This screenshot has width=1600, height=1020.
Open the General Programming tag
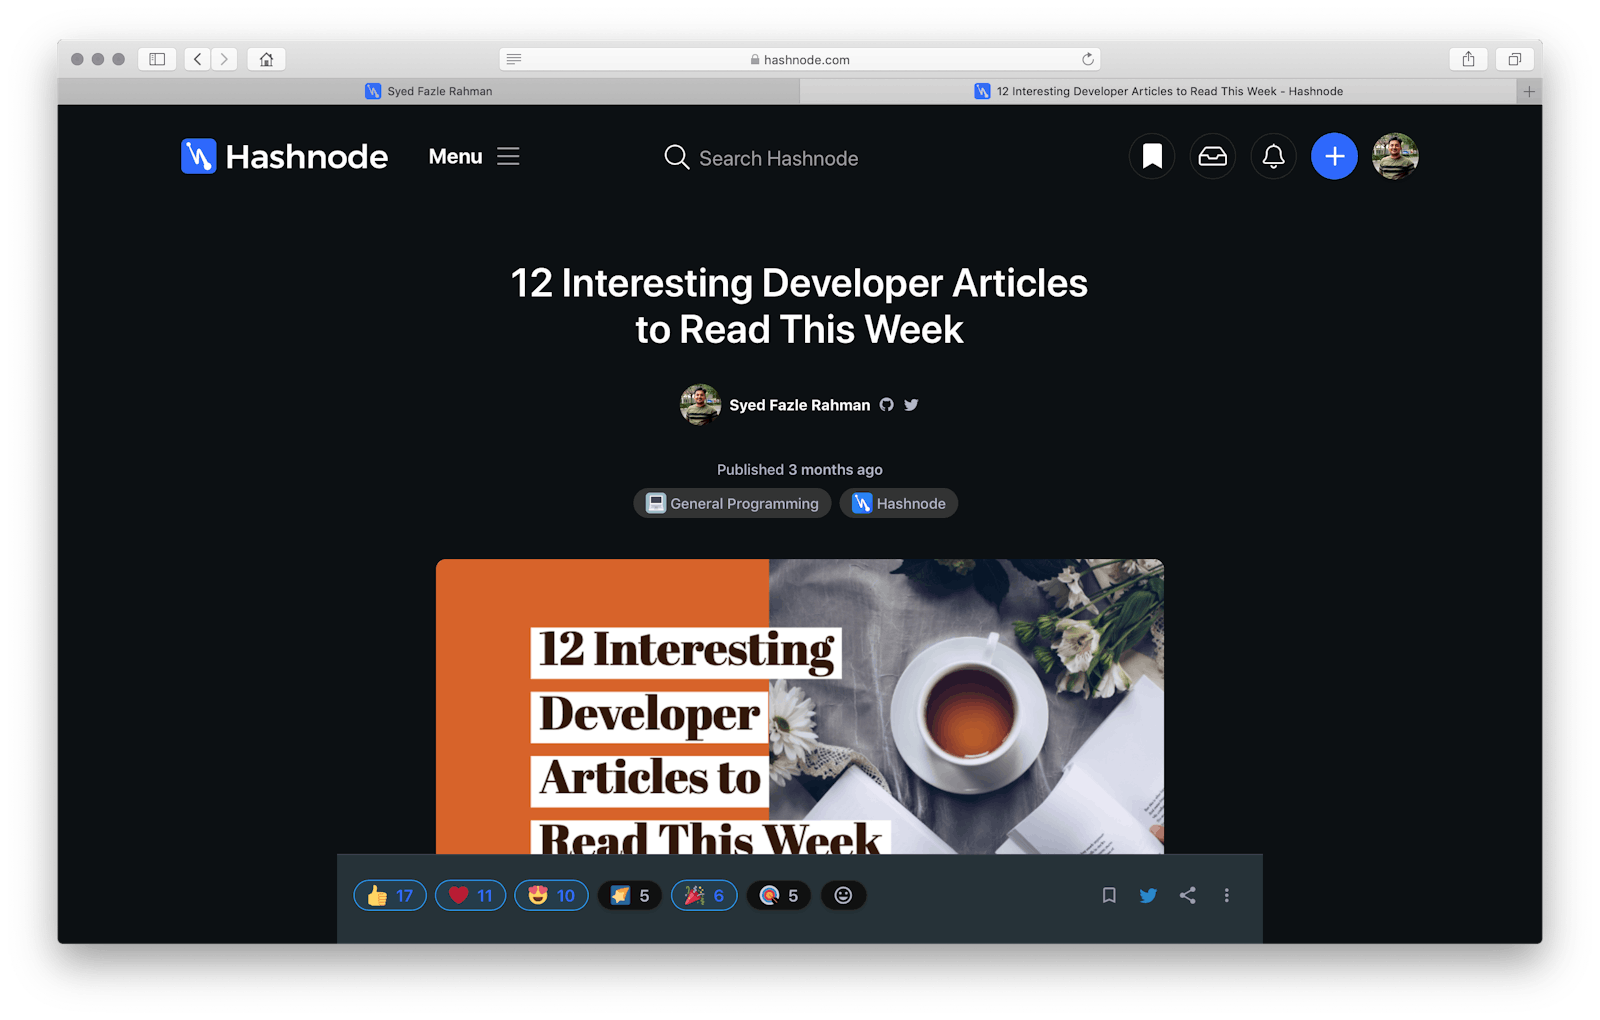(732, 503)
